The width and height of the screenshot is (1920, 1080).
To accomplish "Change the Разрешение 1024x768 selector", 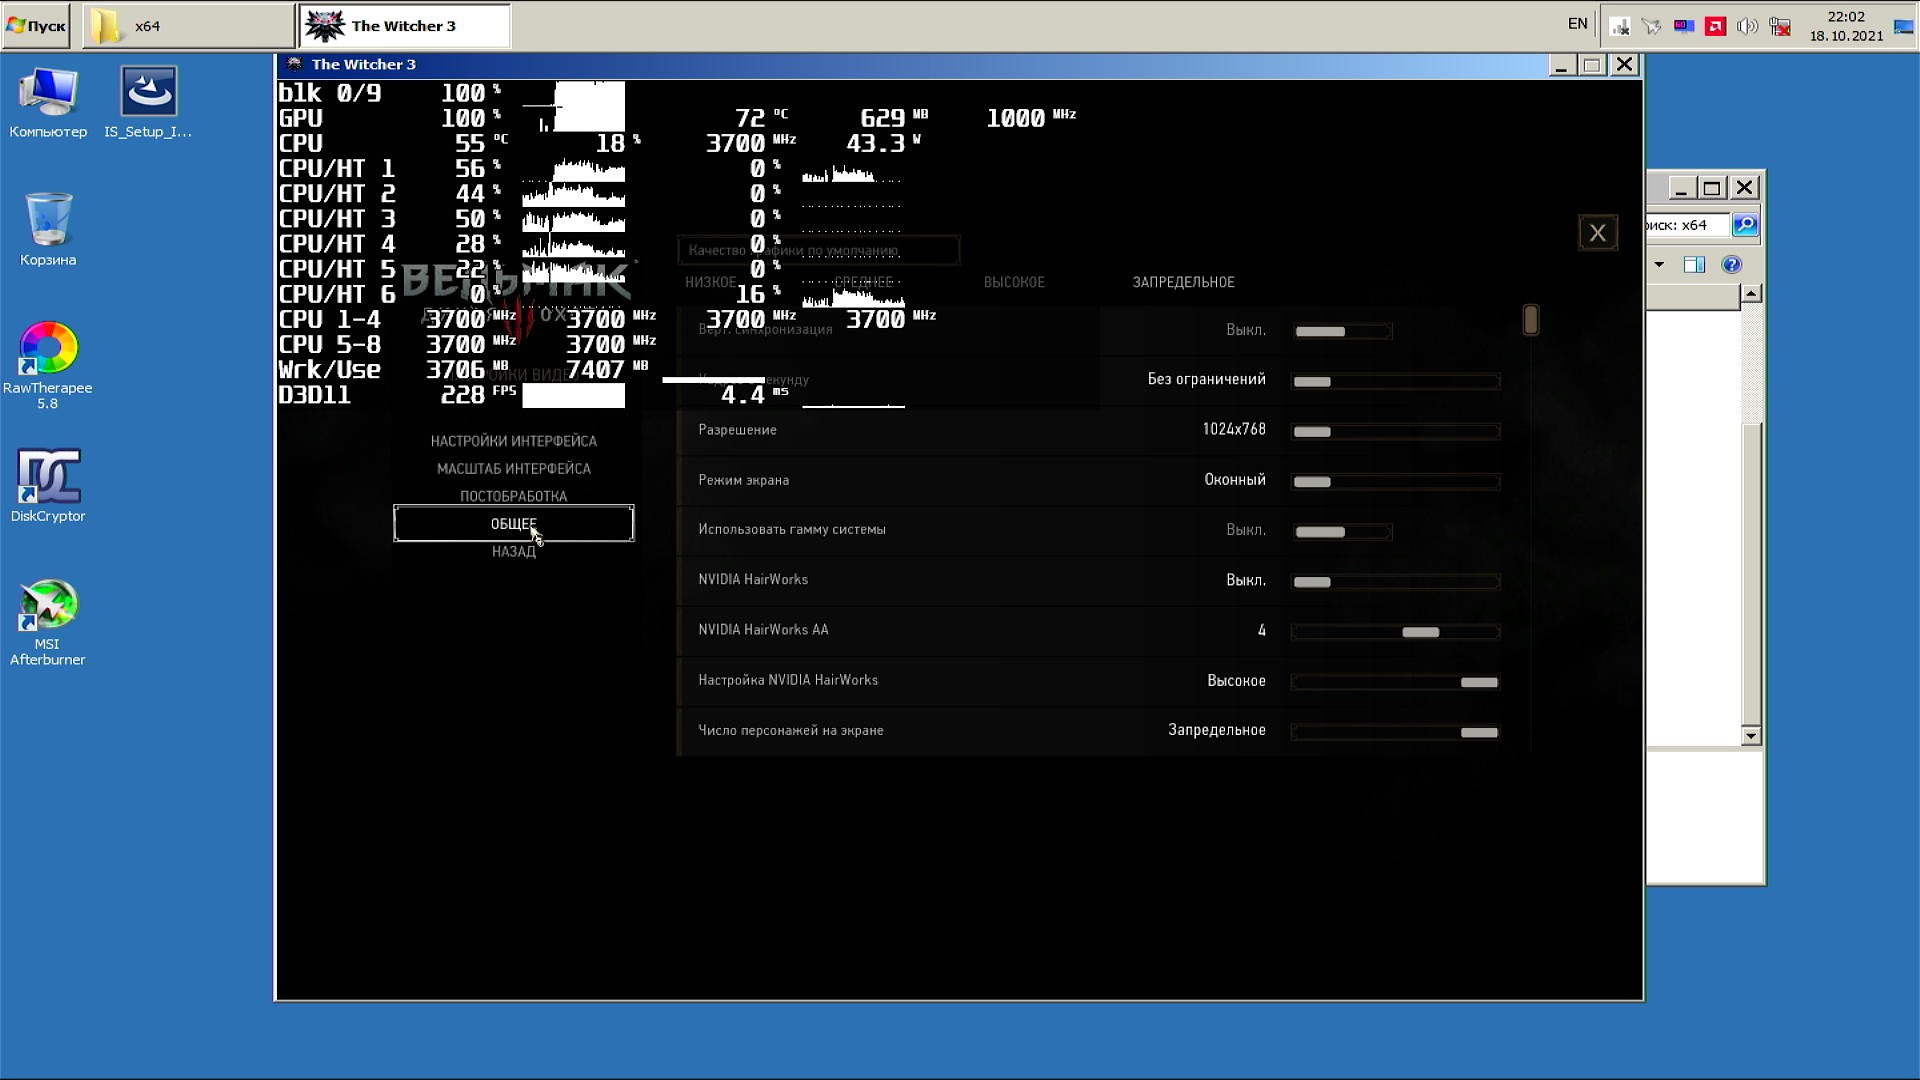I will coord(1395,432).
